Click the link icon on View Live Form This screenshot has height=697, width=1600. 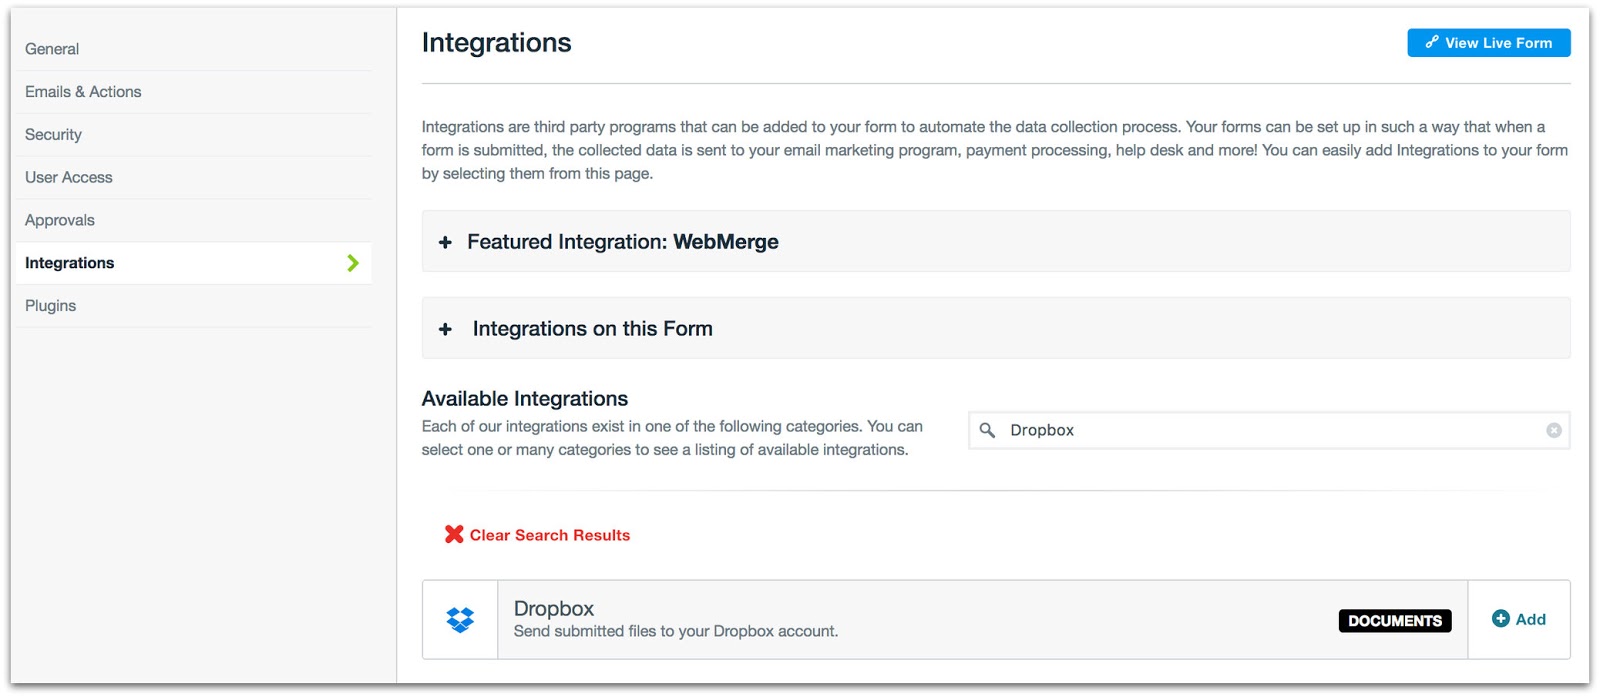pos(1432,42)
